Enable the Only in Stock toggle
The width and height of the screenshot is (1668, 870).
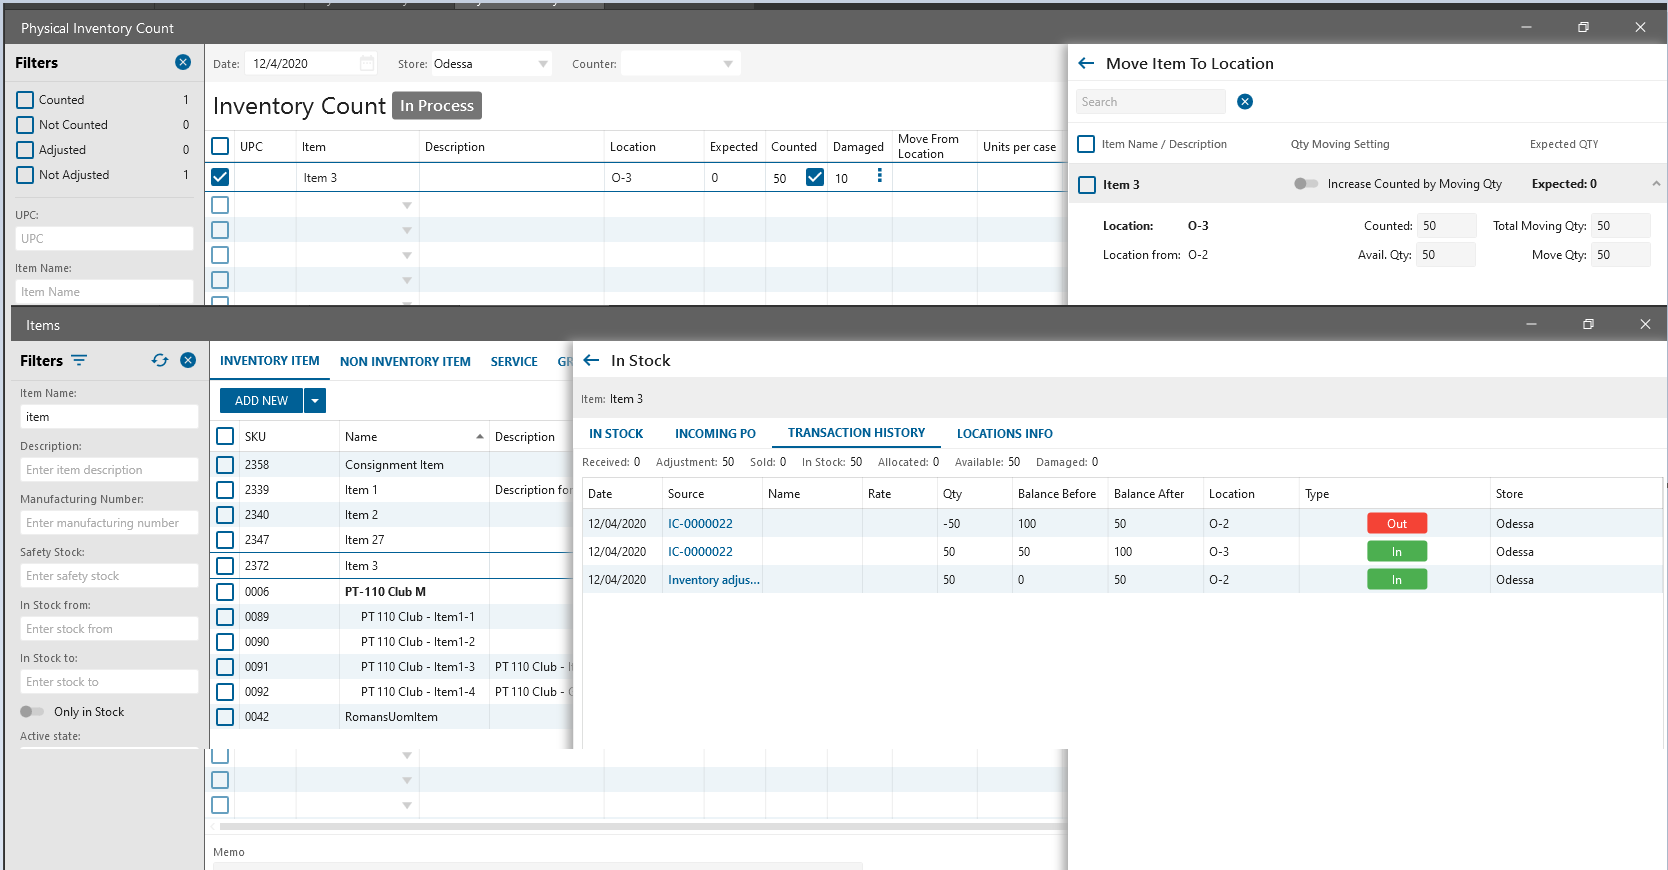(32, 712)
